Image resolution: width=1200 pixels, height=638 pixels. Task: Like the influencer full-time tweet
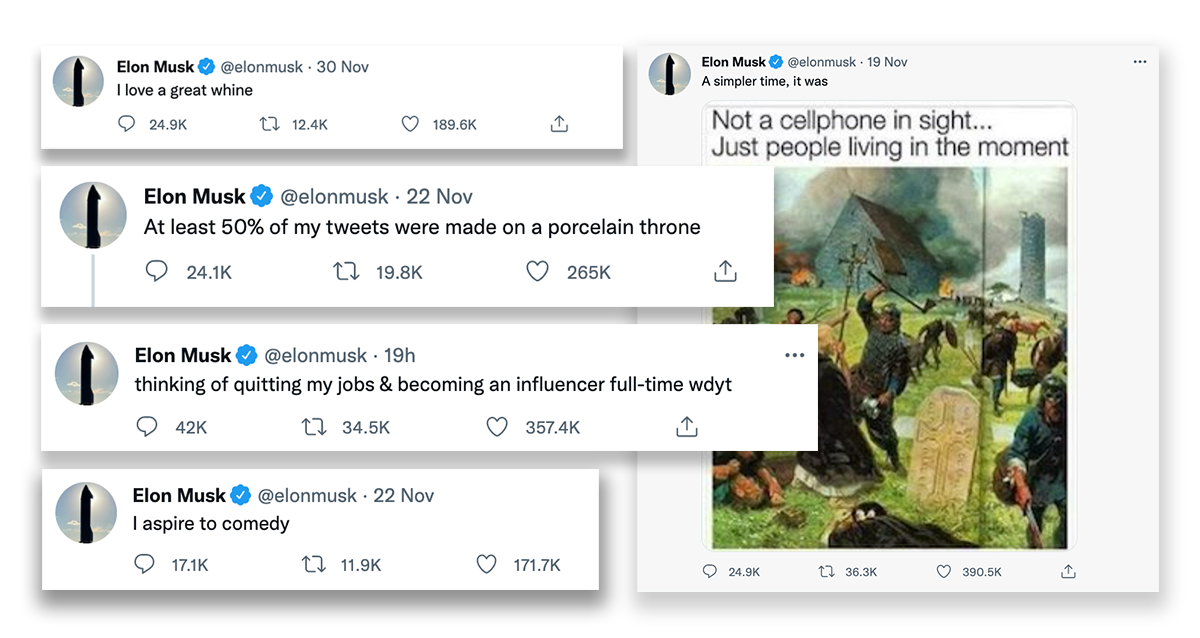point(497,427)
